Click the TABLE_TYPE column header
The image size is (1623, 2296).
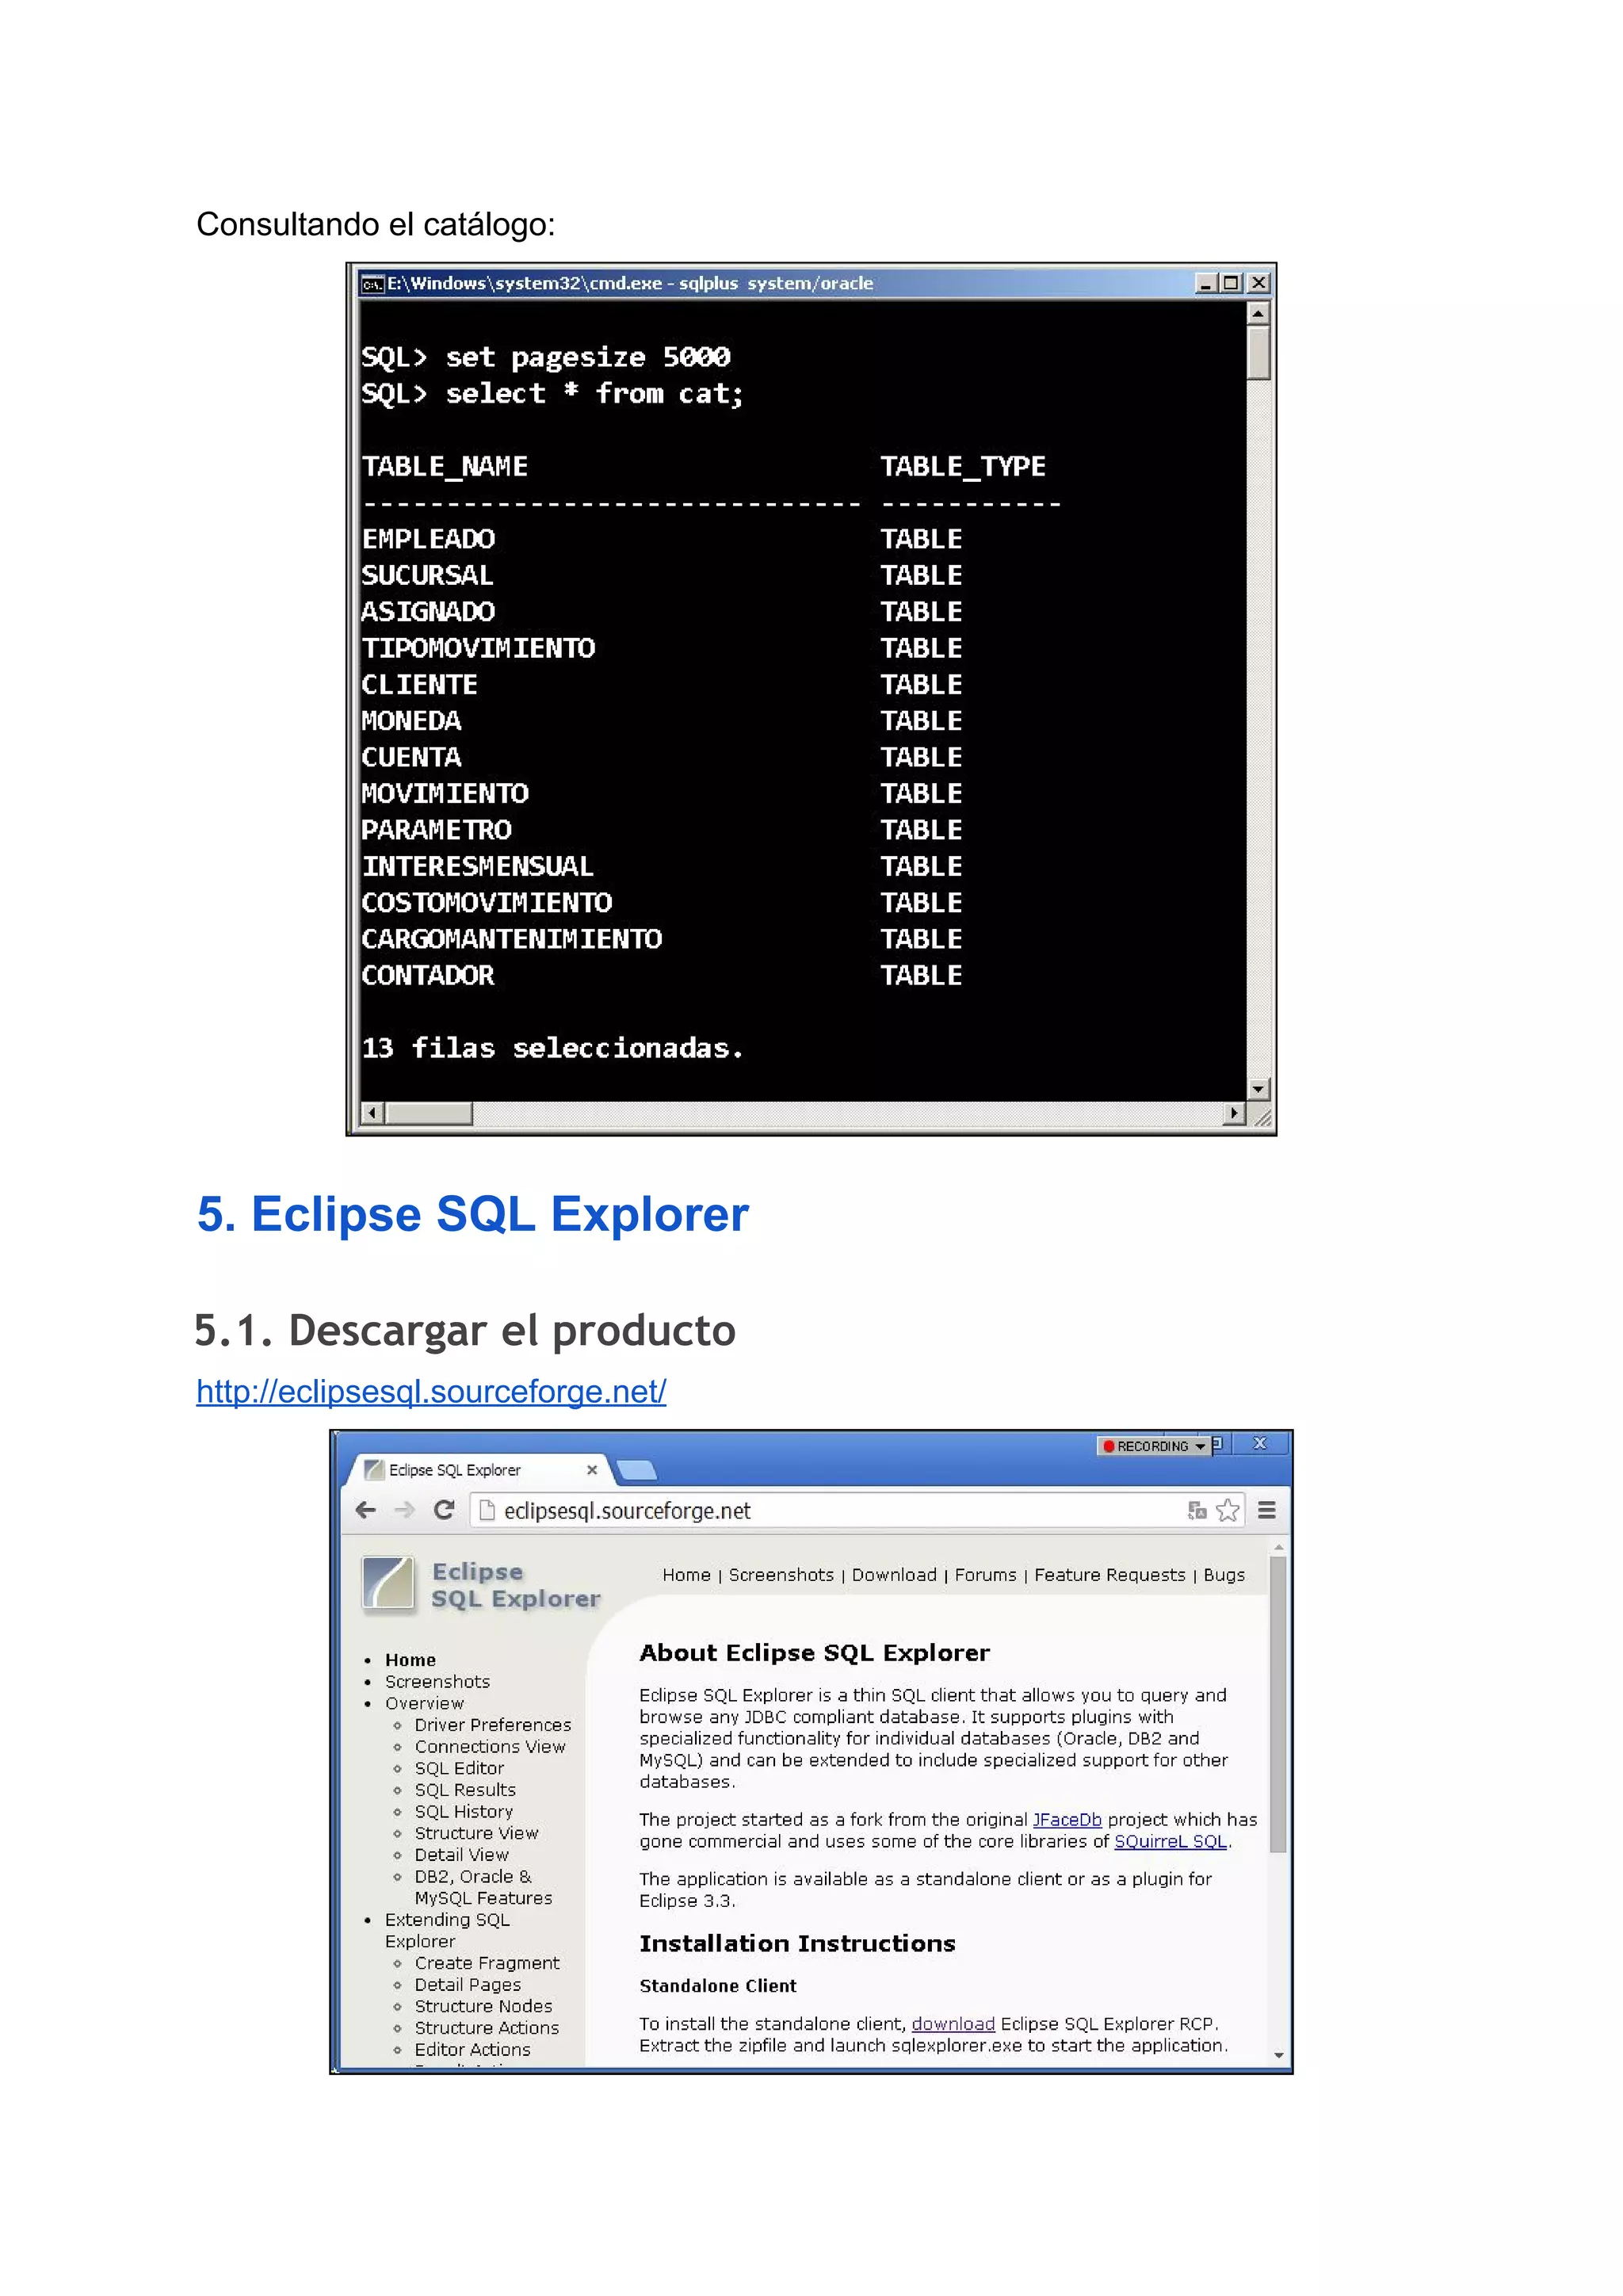tap(962, 467)
